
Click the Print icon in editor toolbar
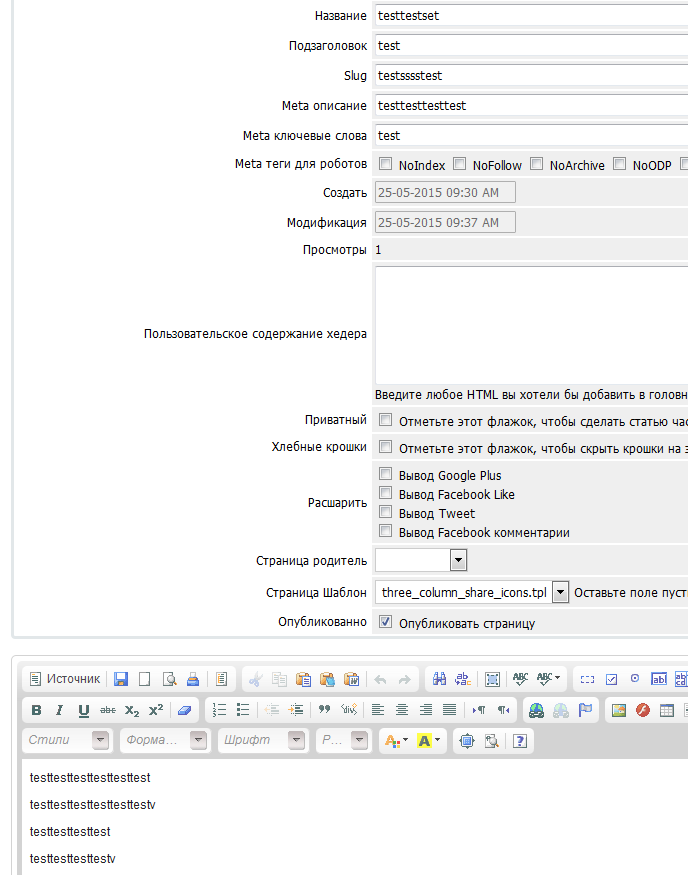194,679
